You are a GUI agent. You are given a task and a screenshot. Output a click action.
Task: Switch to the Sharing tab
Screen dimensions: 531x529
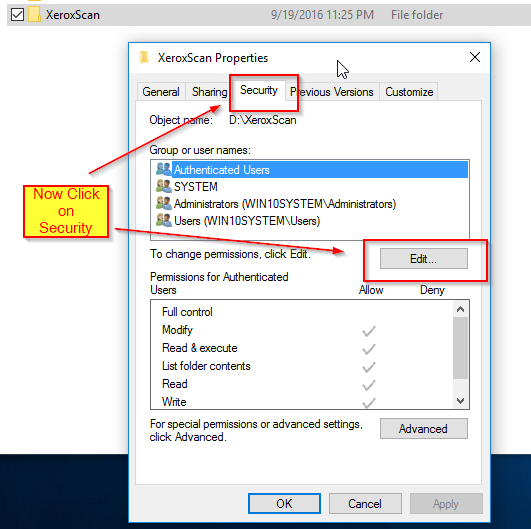click(209, 92)
